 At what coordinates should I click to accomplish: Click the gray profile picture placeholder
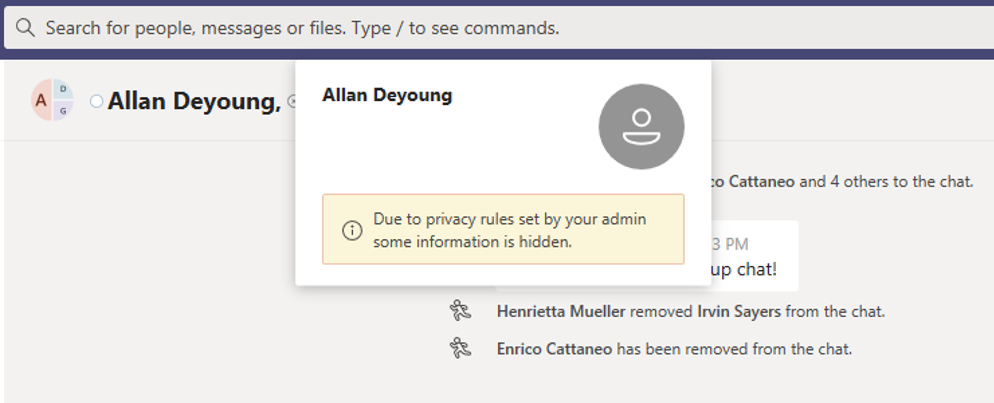click(641, 126)
